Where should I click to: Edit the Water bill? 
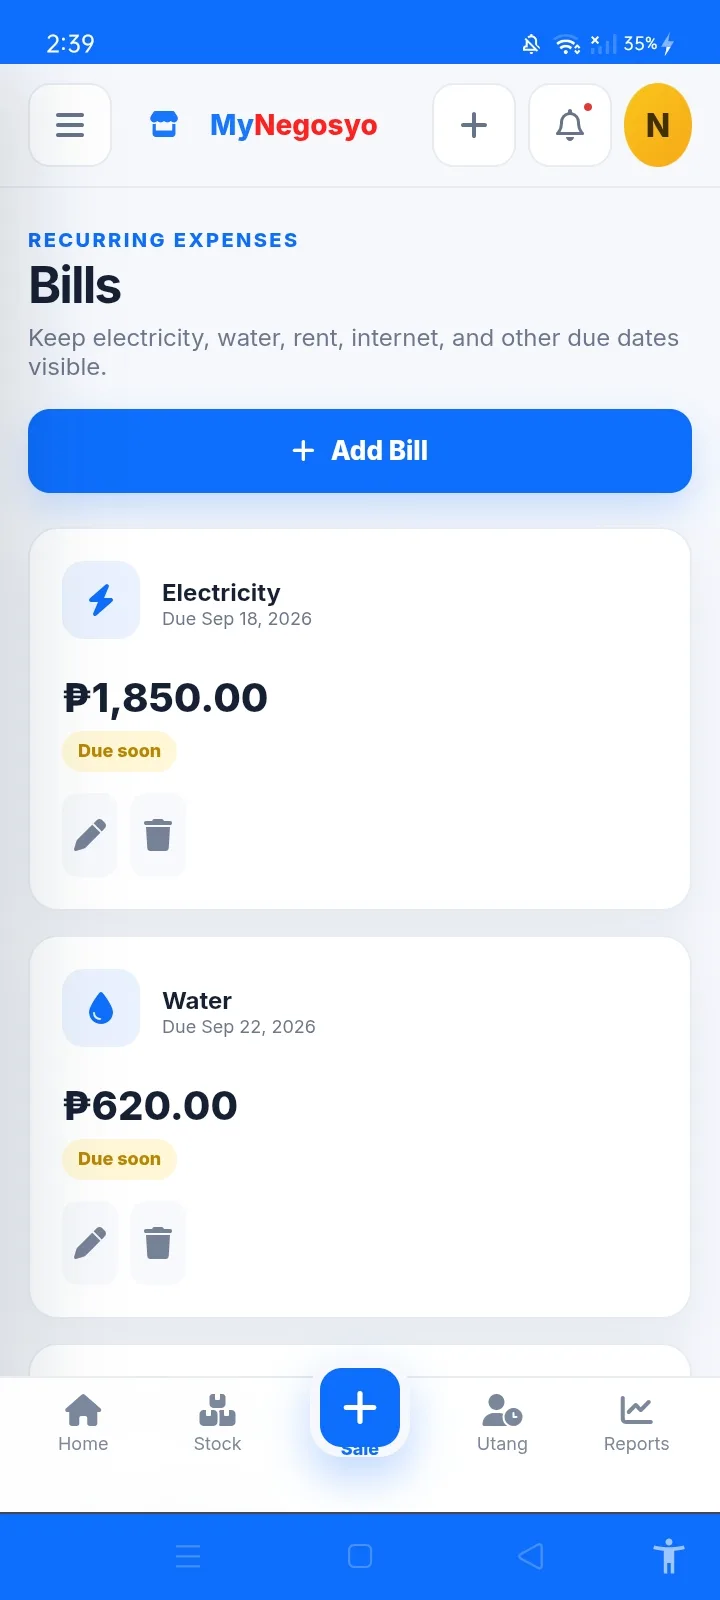click(x=90, y=1243)
